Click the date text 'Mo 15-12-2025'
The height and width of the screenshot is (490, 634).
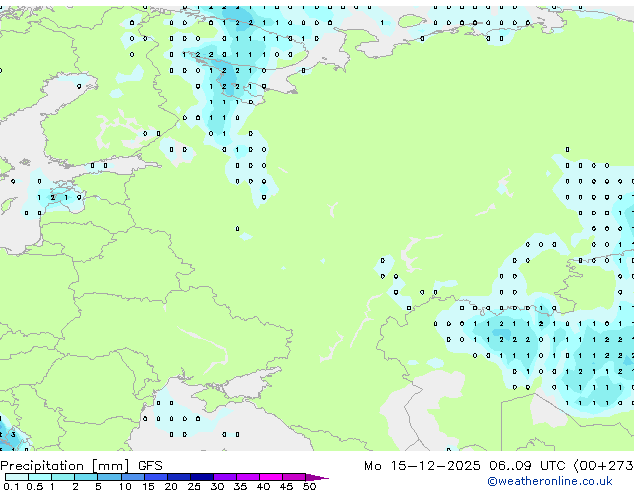tap(422, 466)
